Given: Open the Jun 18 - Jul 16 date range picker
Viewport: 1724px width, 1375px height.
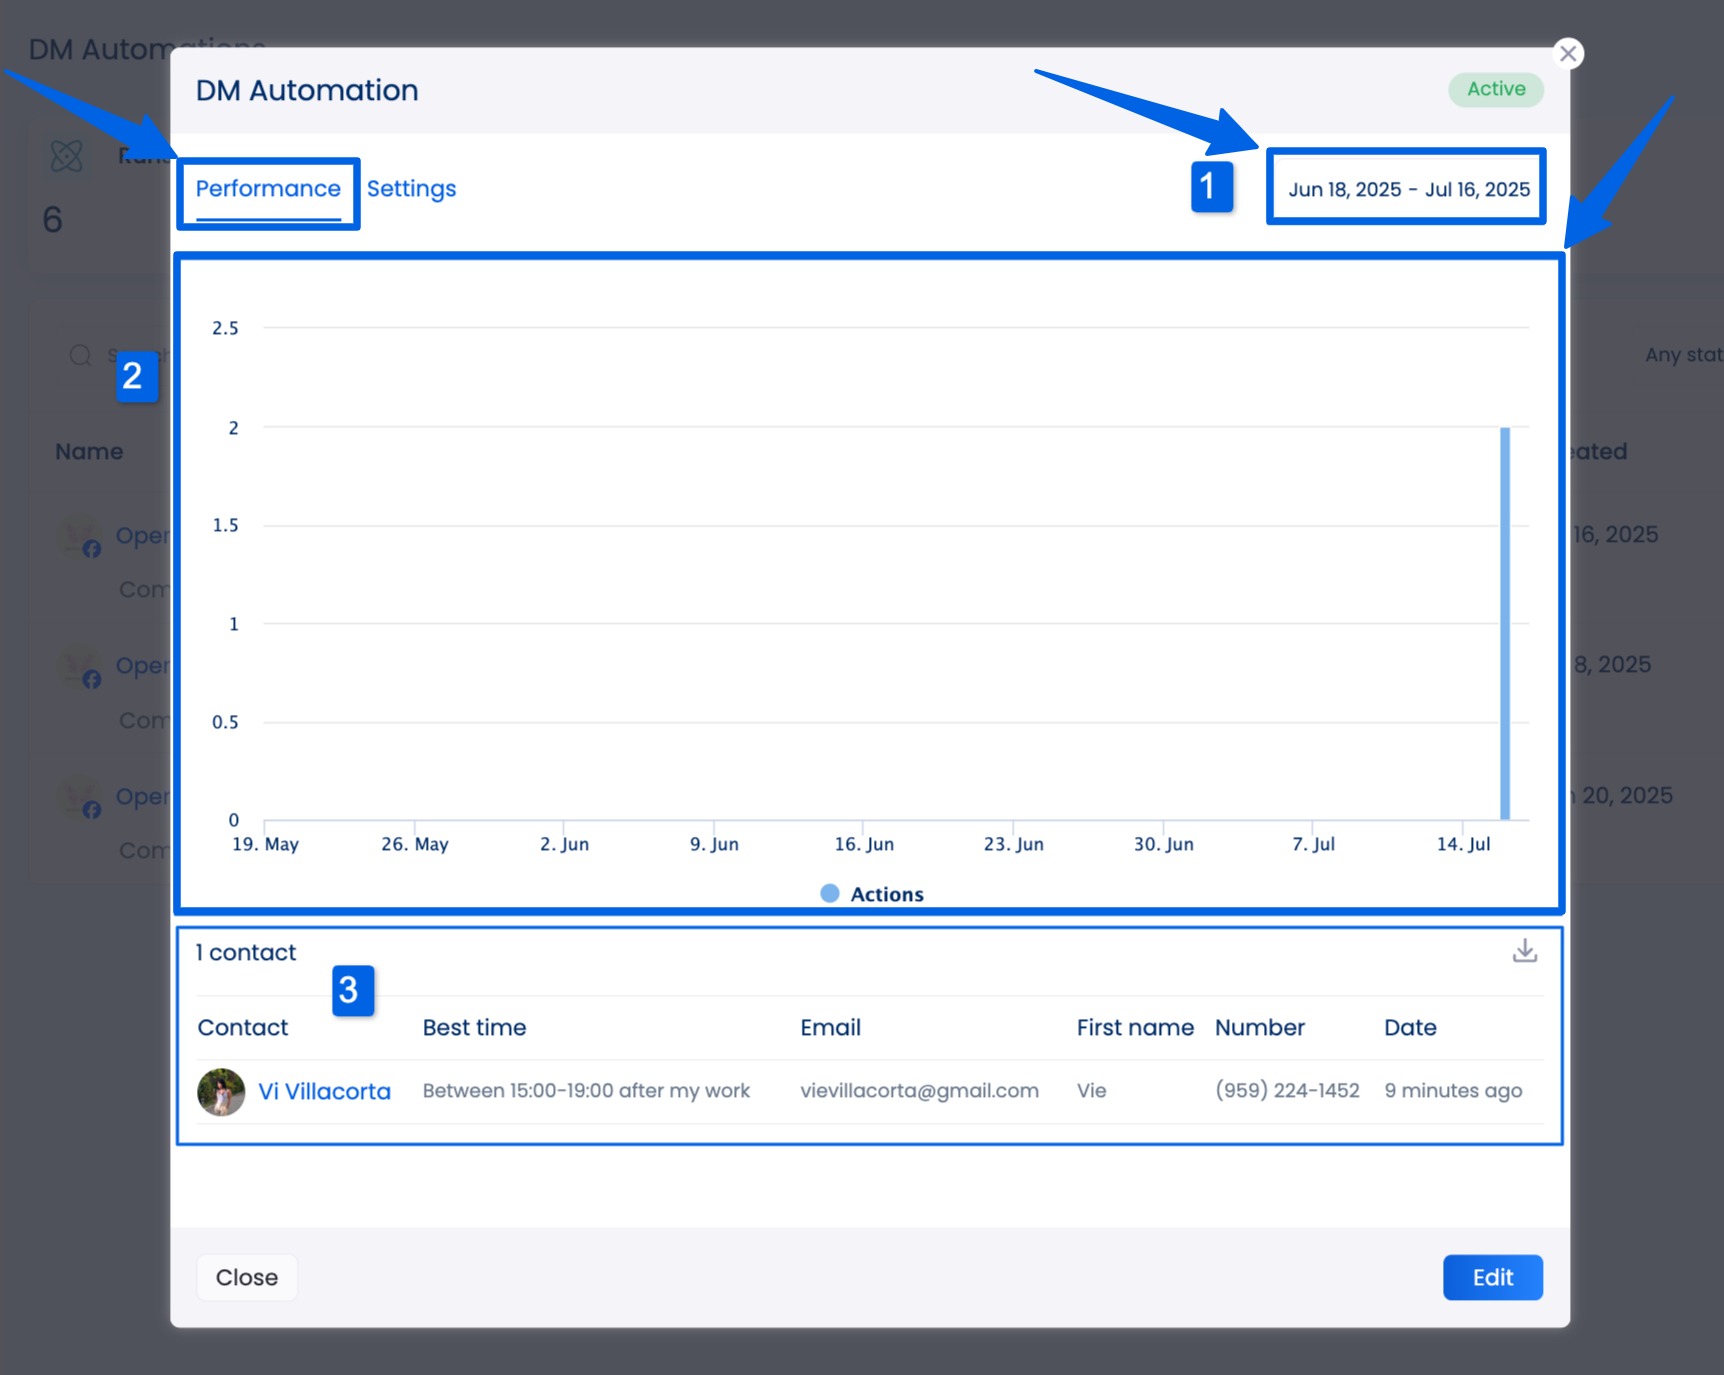Looking at the screenshot, I should point(1406,188).
